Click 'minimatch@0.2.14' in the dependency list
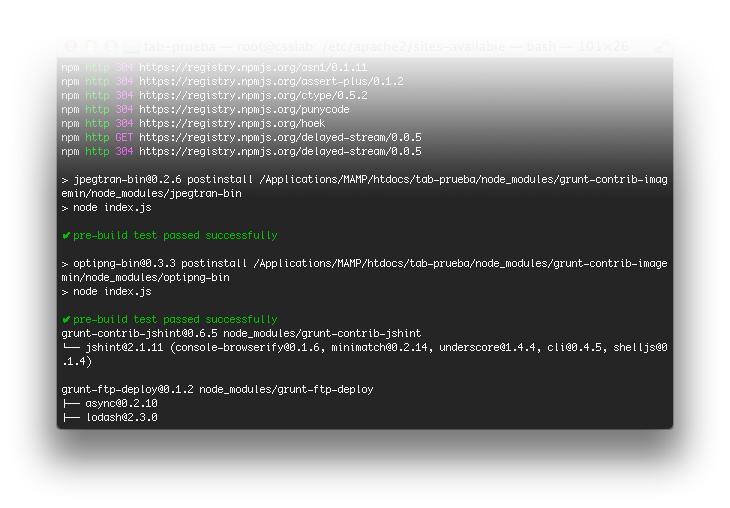The image size is (730, 508). pos(379,347)
